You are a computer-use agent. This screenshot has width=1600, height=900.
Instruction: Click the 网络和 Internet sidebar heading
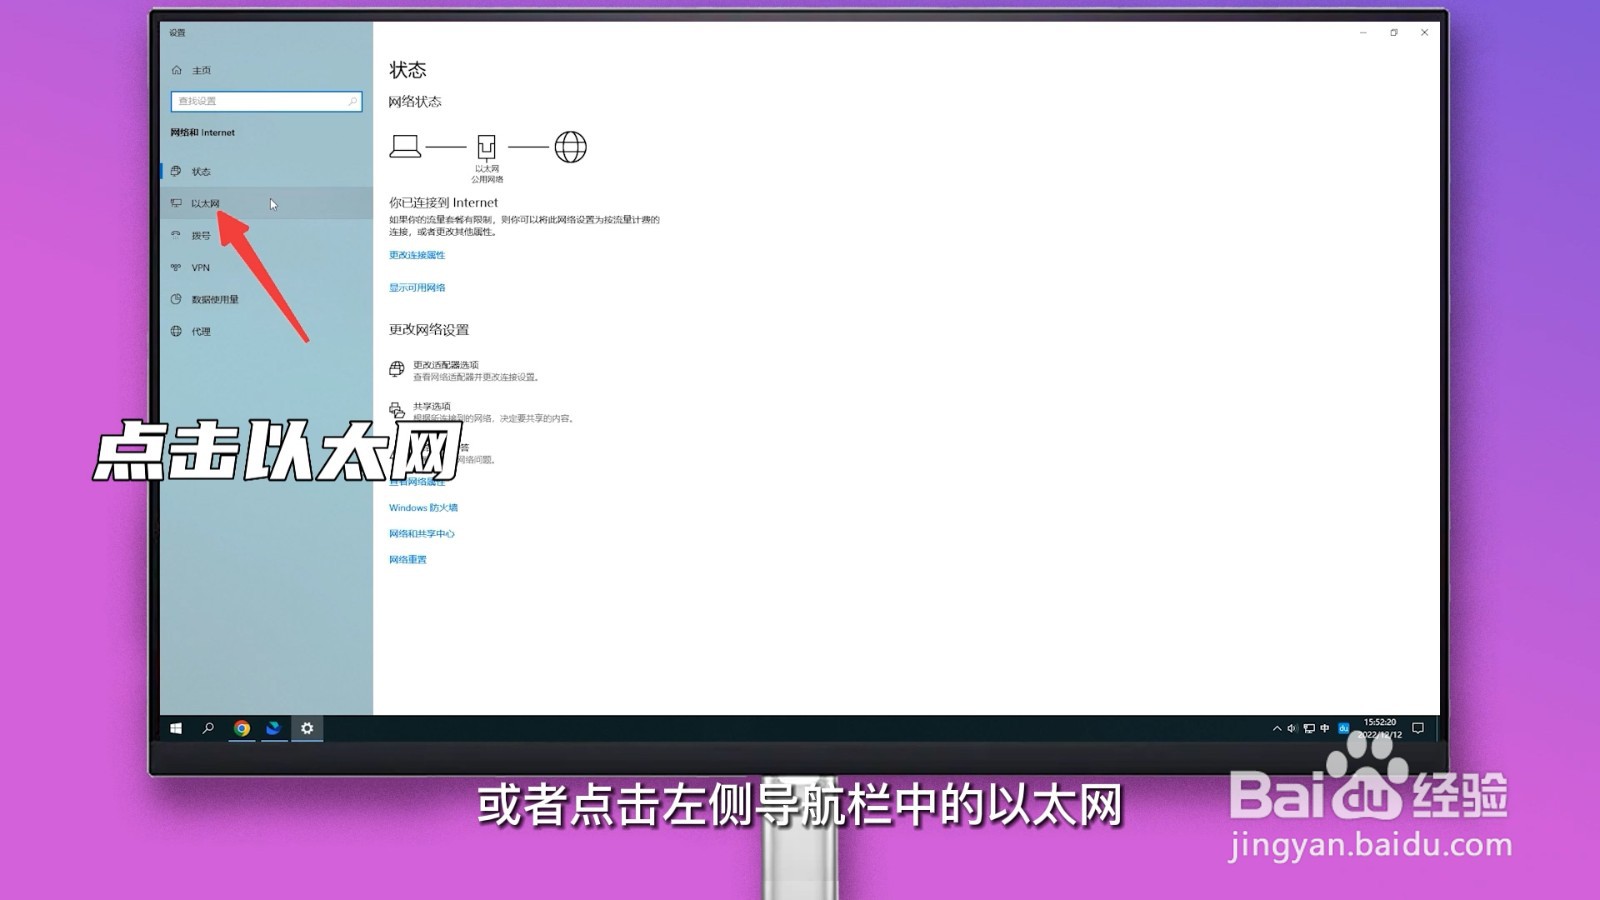[x=203, y=132]
